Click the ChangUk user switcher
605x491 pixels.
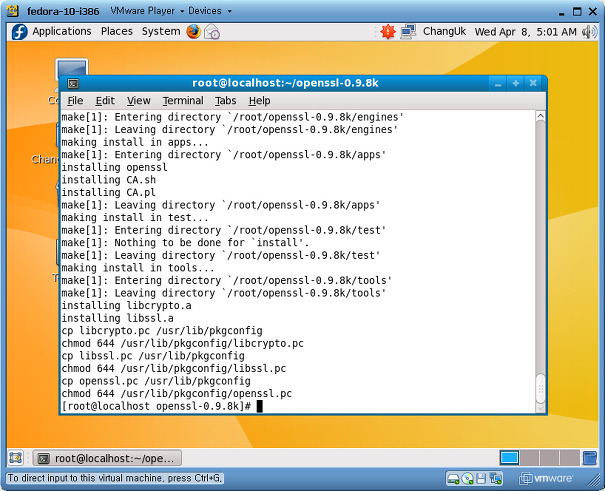[x=444, y=31]
